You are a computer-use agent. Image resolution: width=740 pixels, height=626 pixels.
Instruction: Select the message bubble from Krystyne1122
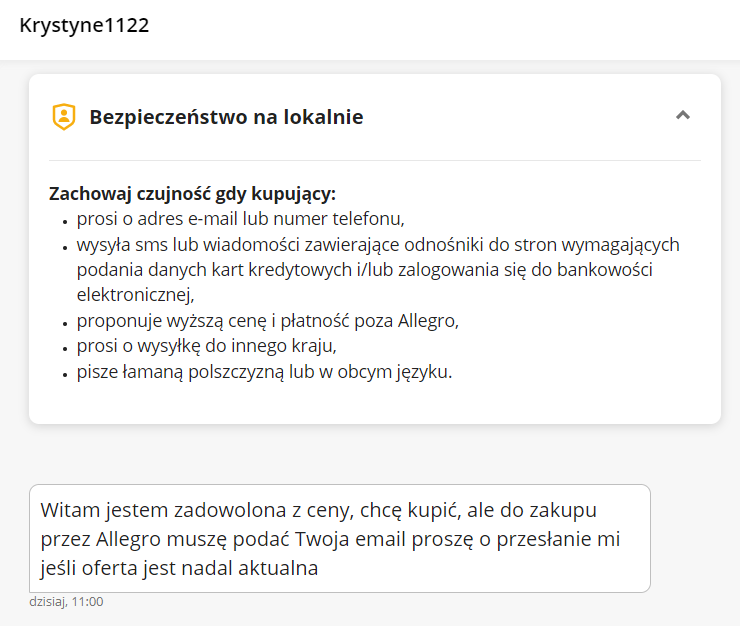pyautogui.click(x=340, y=538)
